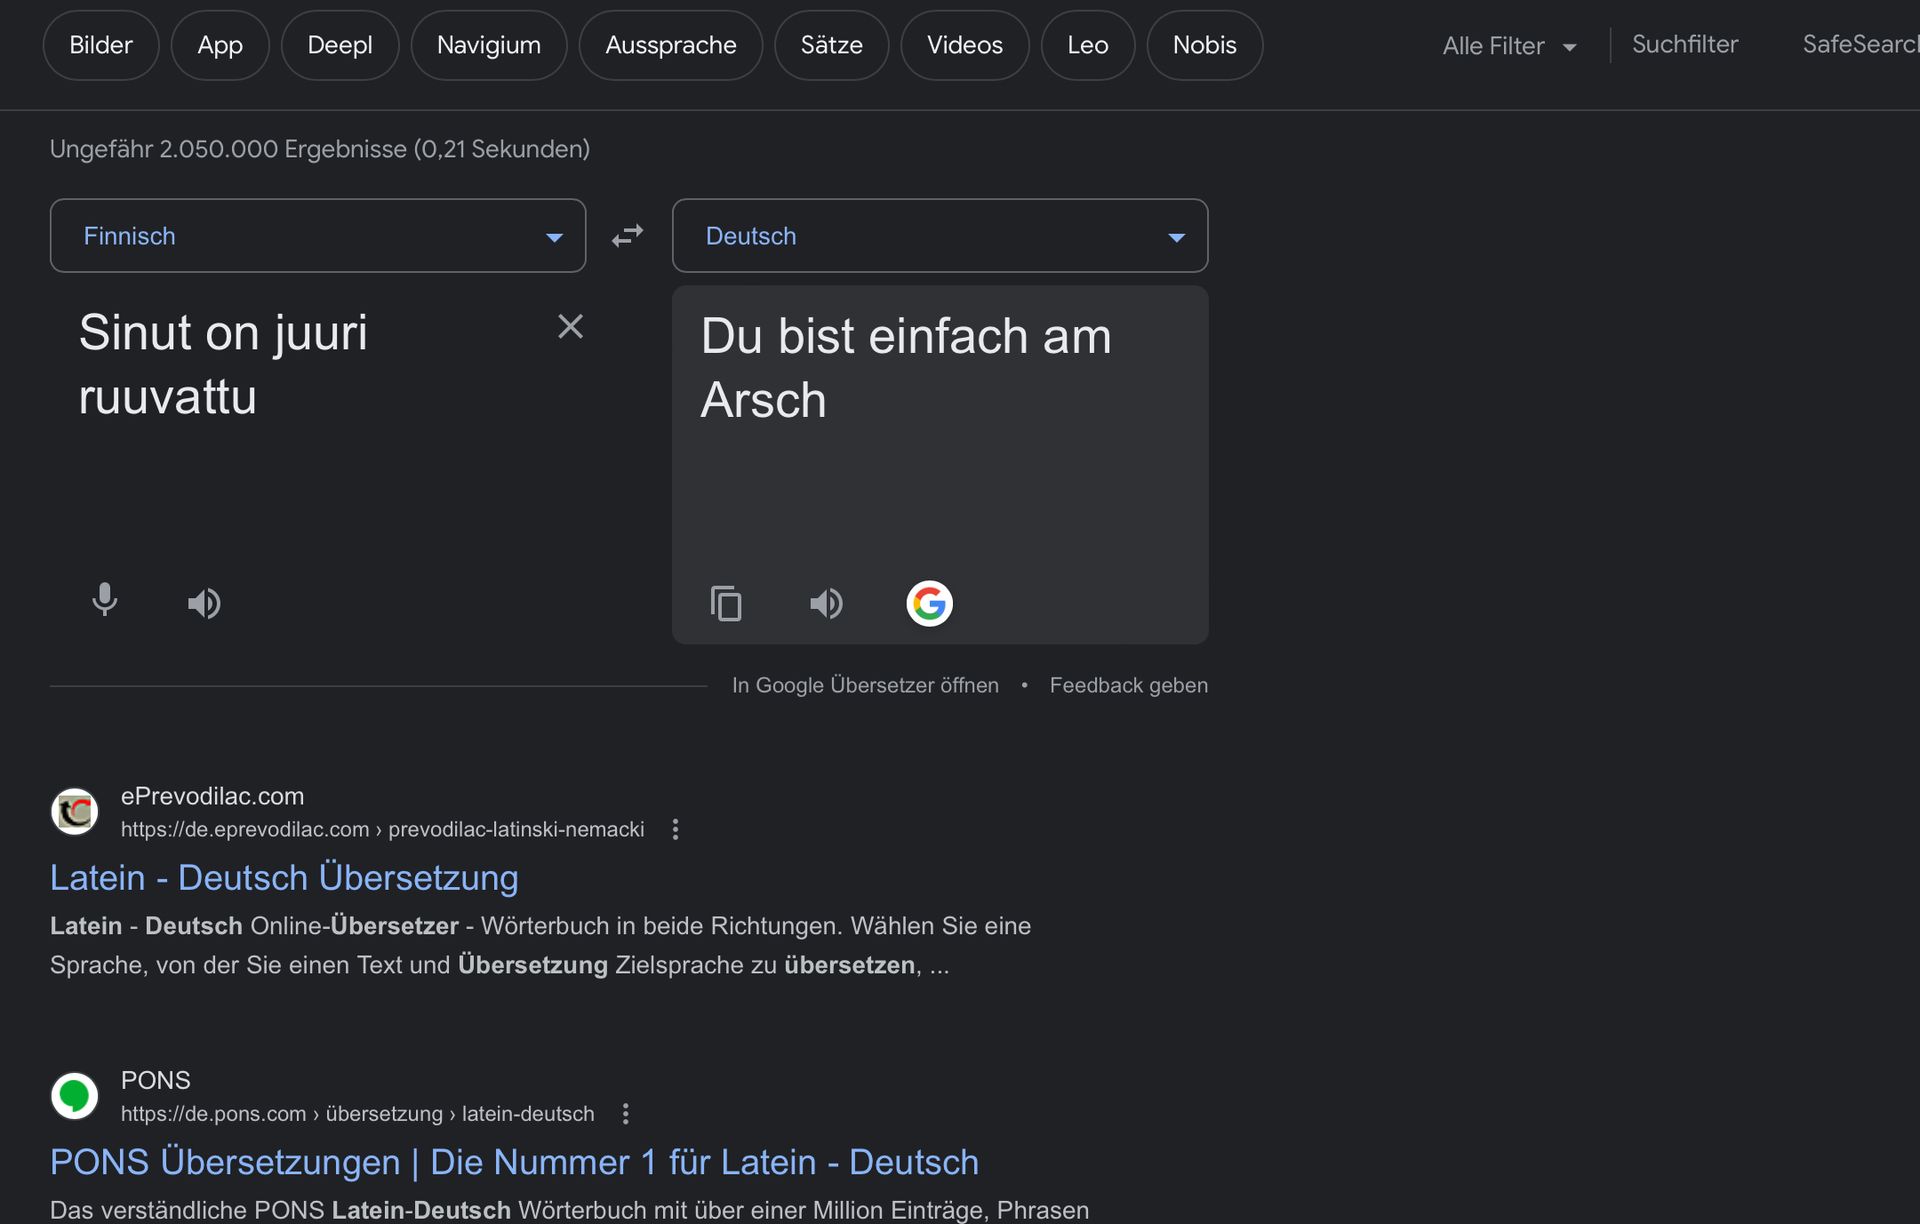
Task: Open the Latein - Deutsch Übersetzung result
Action: pos(284,877)
